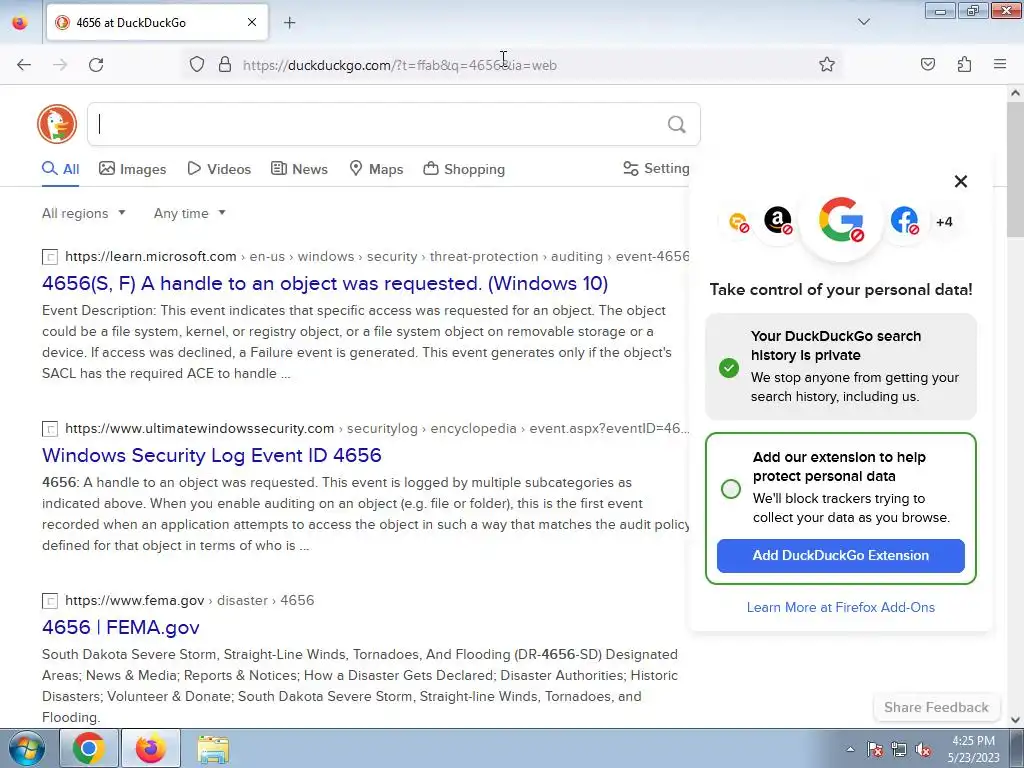The width and height of the screenshot is (1024, 768).
Task: Click Add DuckDuckGo Extension button
Action: click(x=840, y=556)
